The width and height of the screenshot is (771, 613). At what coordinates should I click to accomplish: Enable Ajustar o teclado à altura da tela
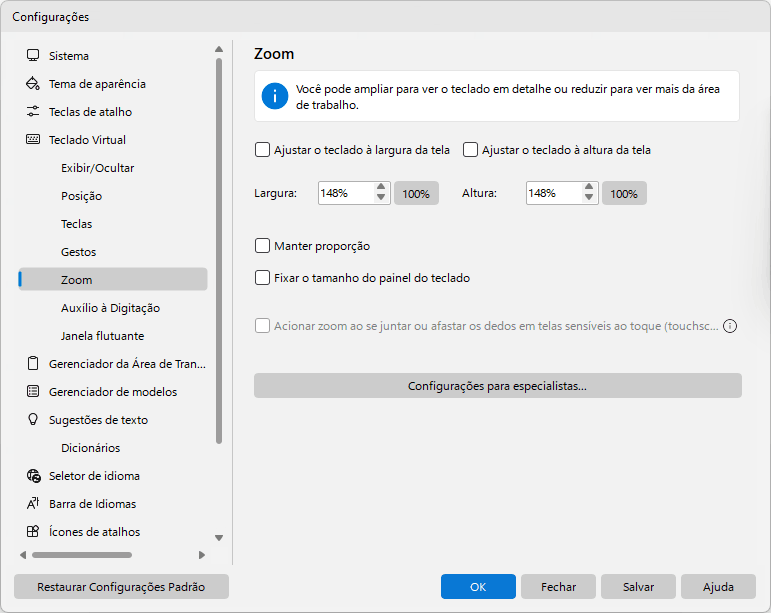tap(471, 149)
